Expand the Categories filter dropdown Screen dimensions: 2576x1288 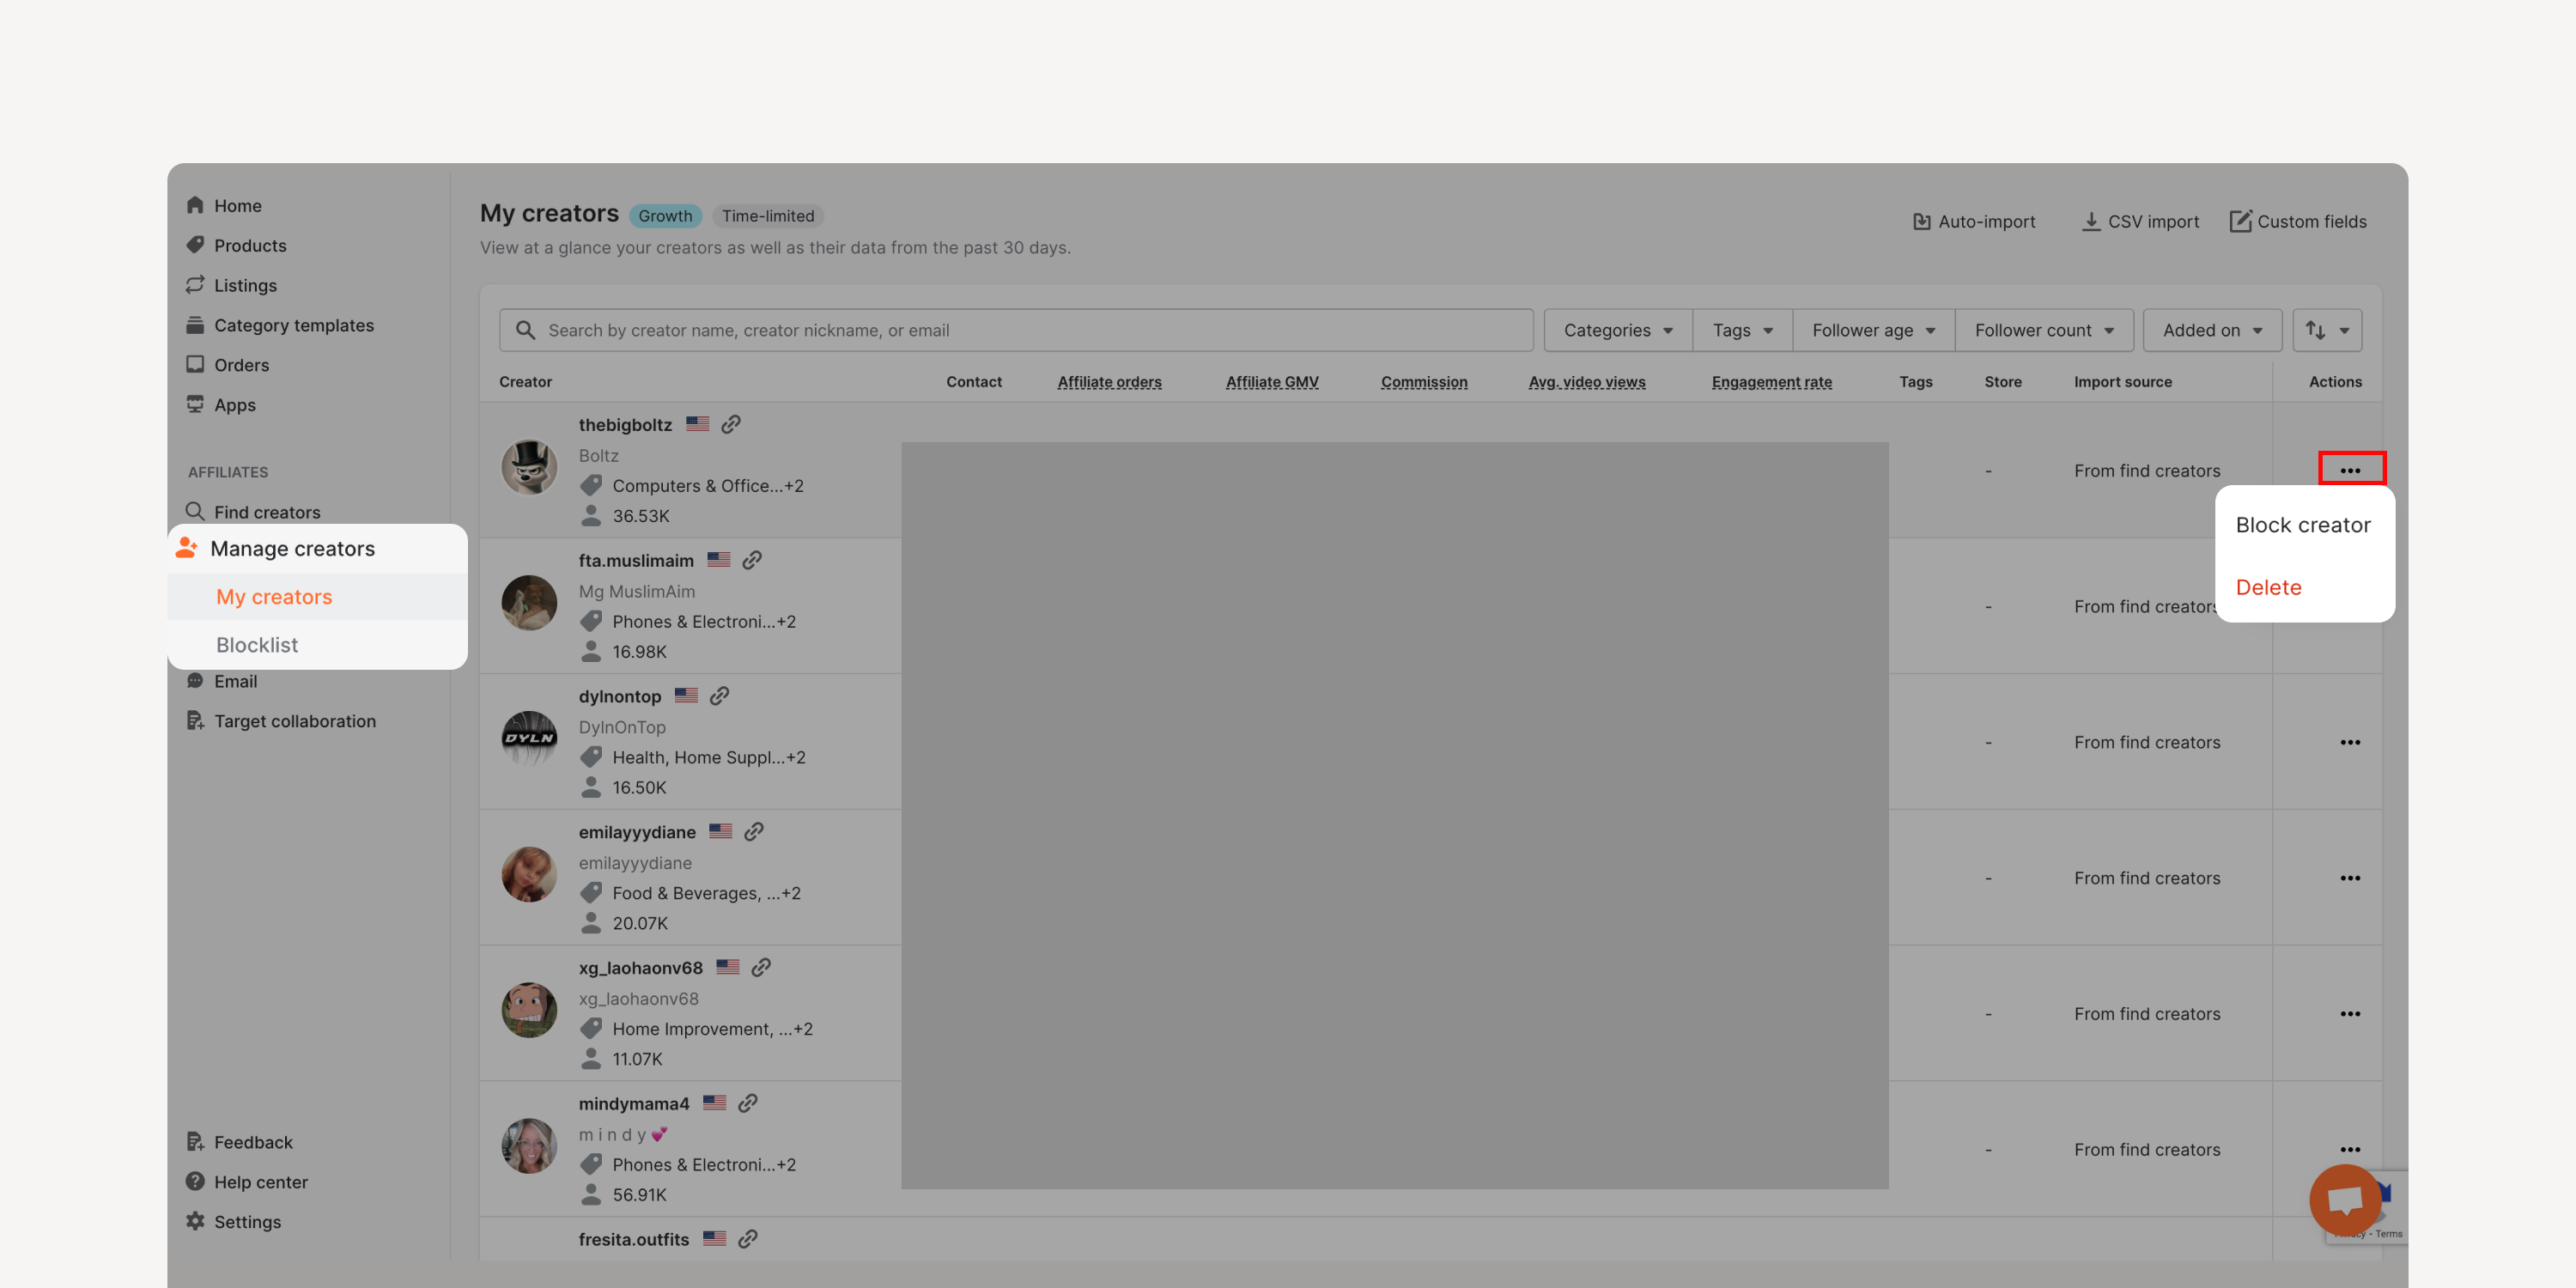tap(1617, 330)
